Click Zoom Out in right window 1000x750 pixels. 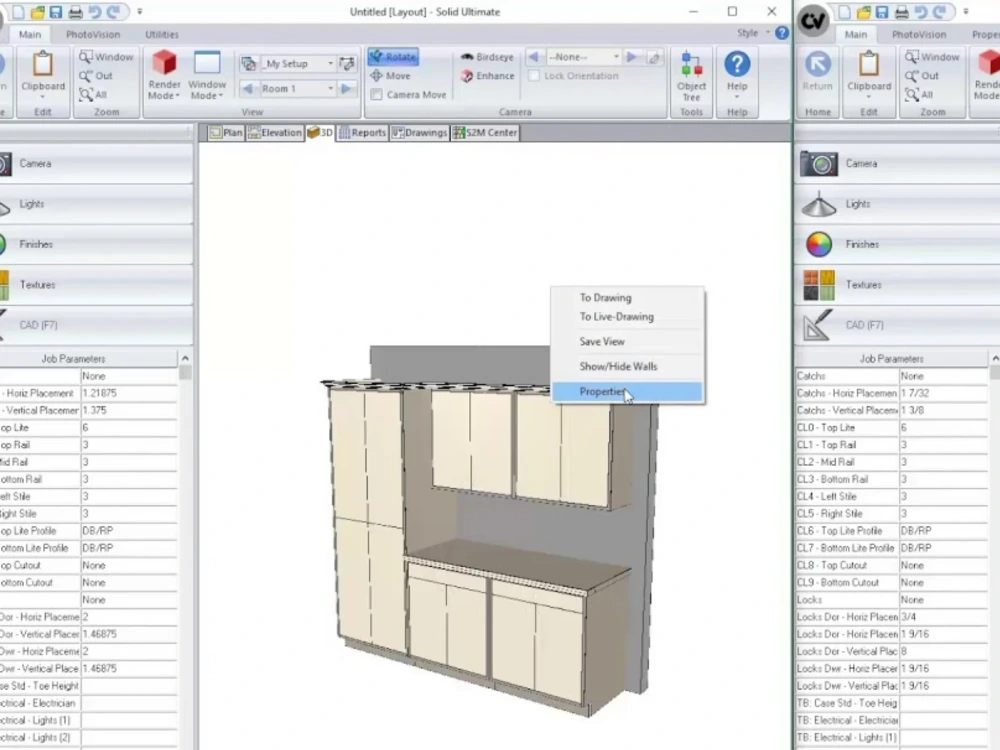coord(922,76)
